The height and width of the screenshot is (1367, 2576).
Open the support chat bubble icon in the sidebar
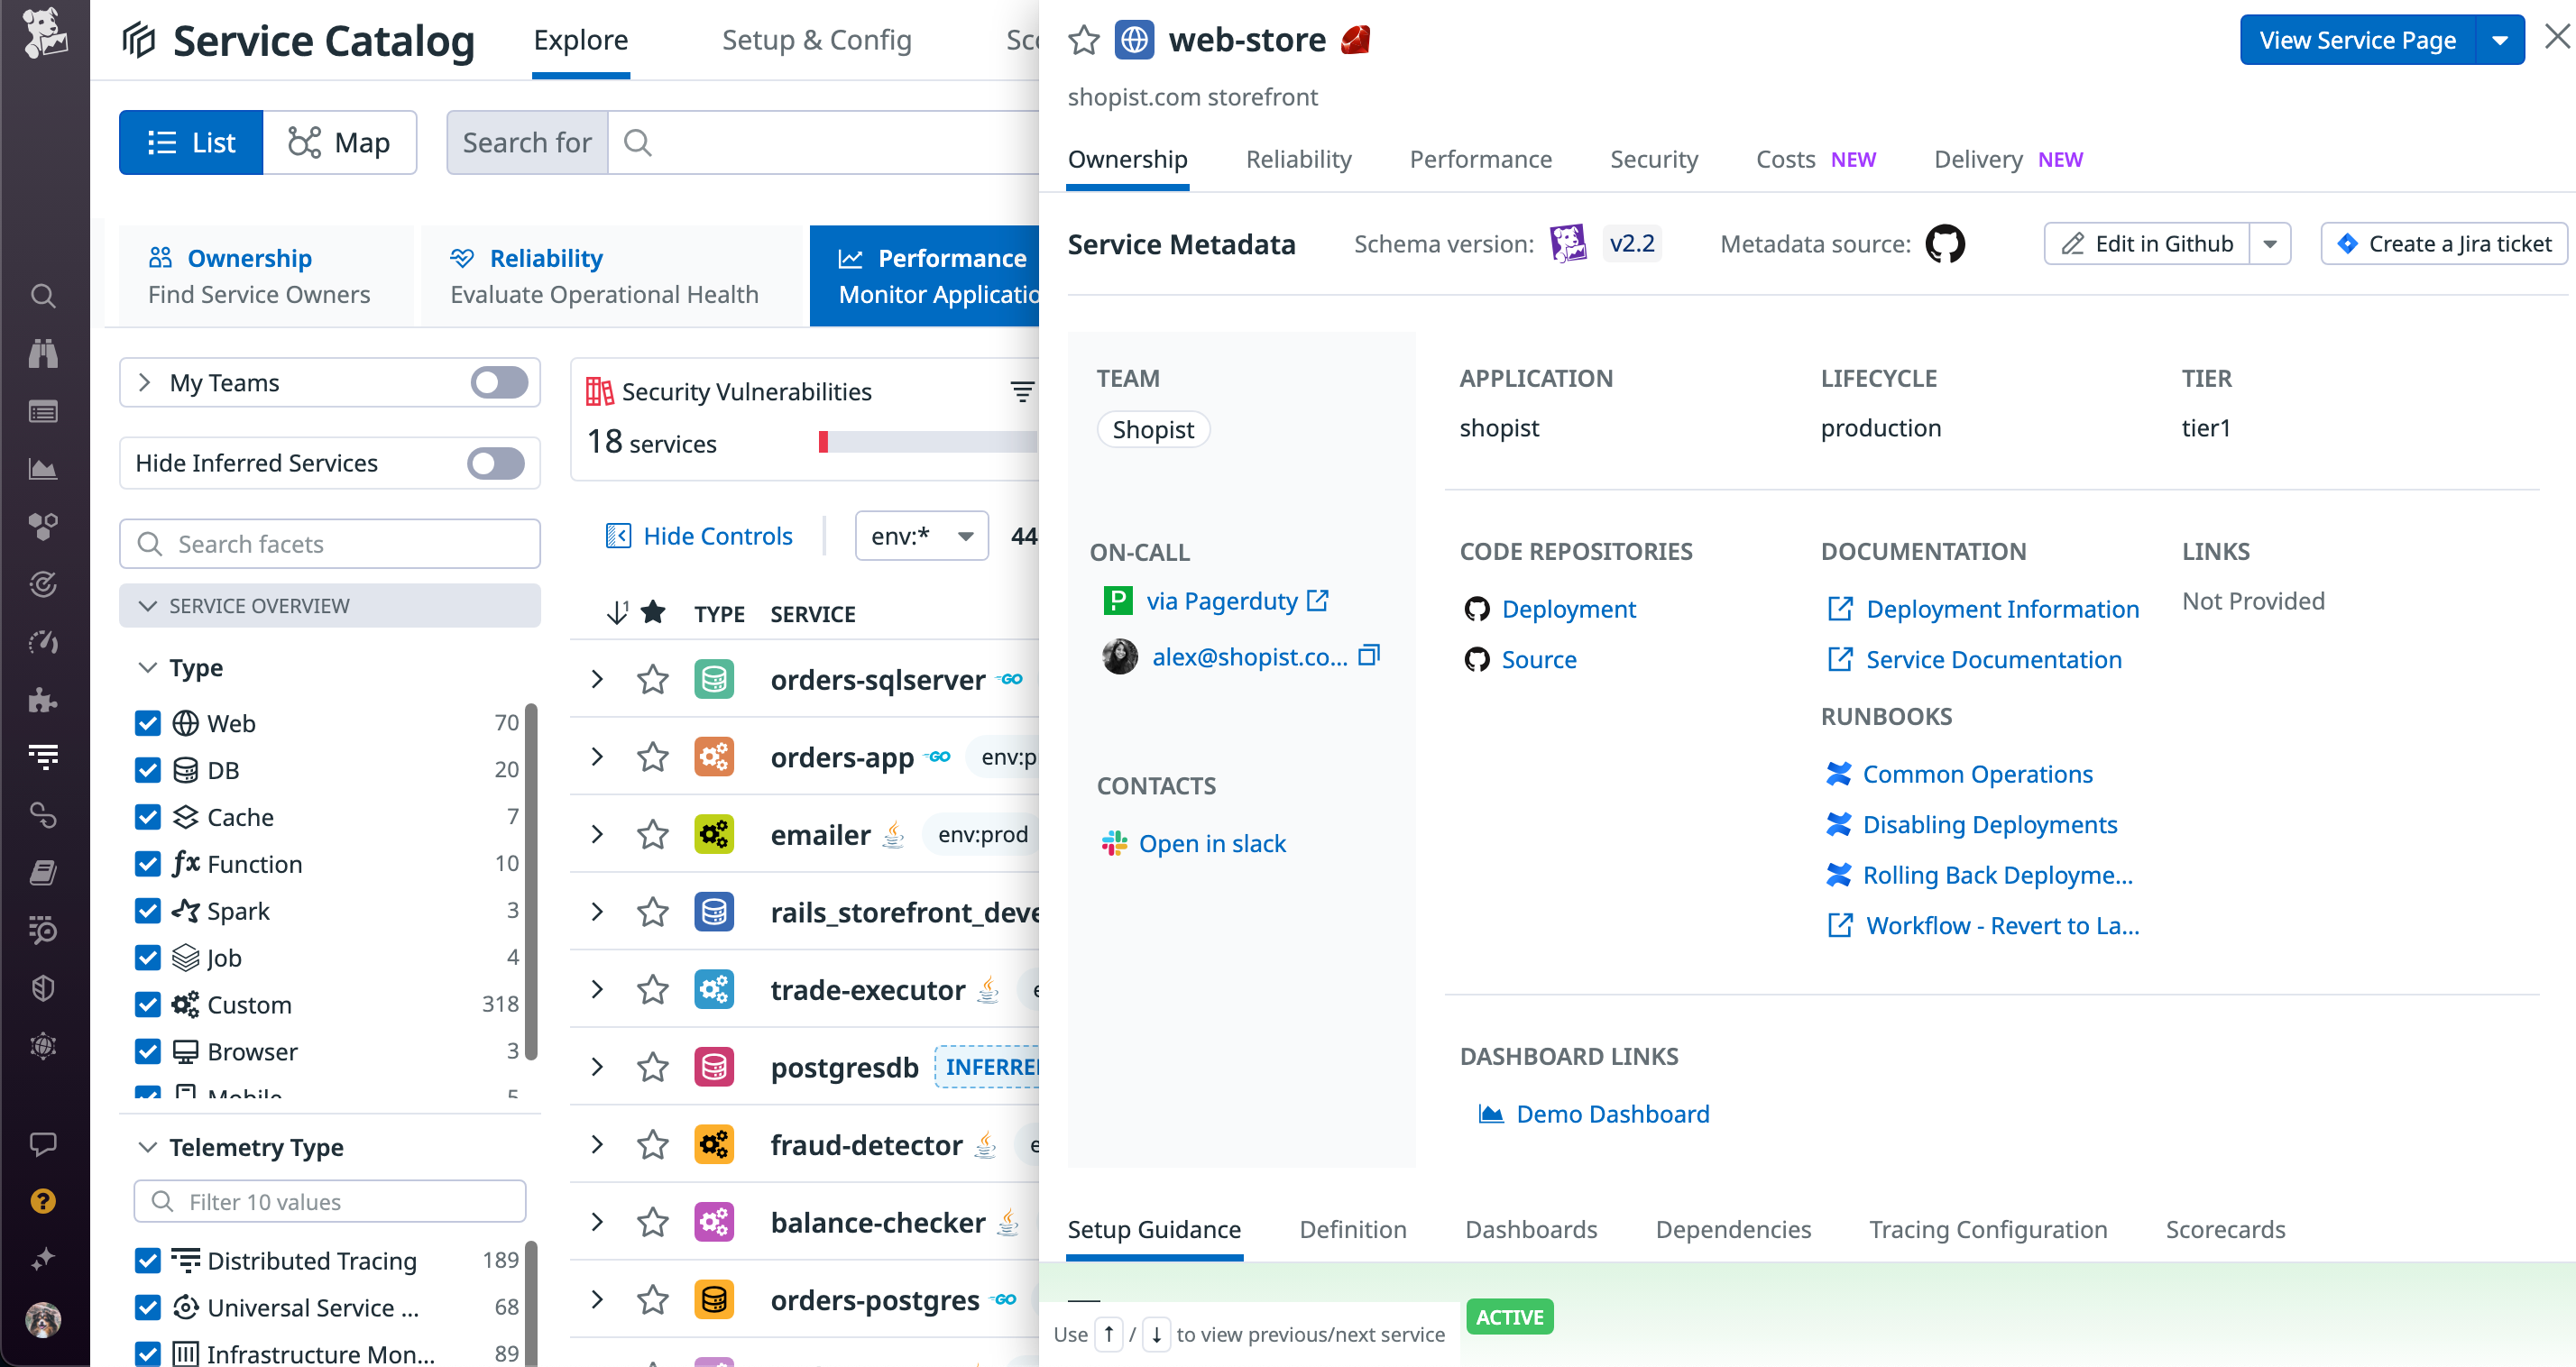pyautogui.click(x=43, y=1144)
